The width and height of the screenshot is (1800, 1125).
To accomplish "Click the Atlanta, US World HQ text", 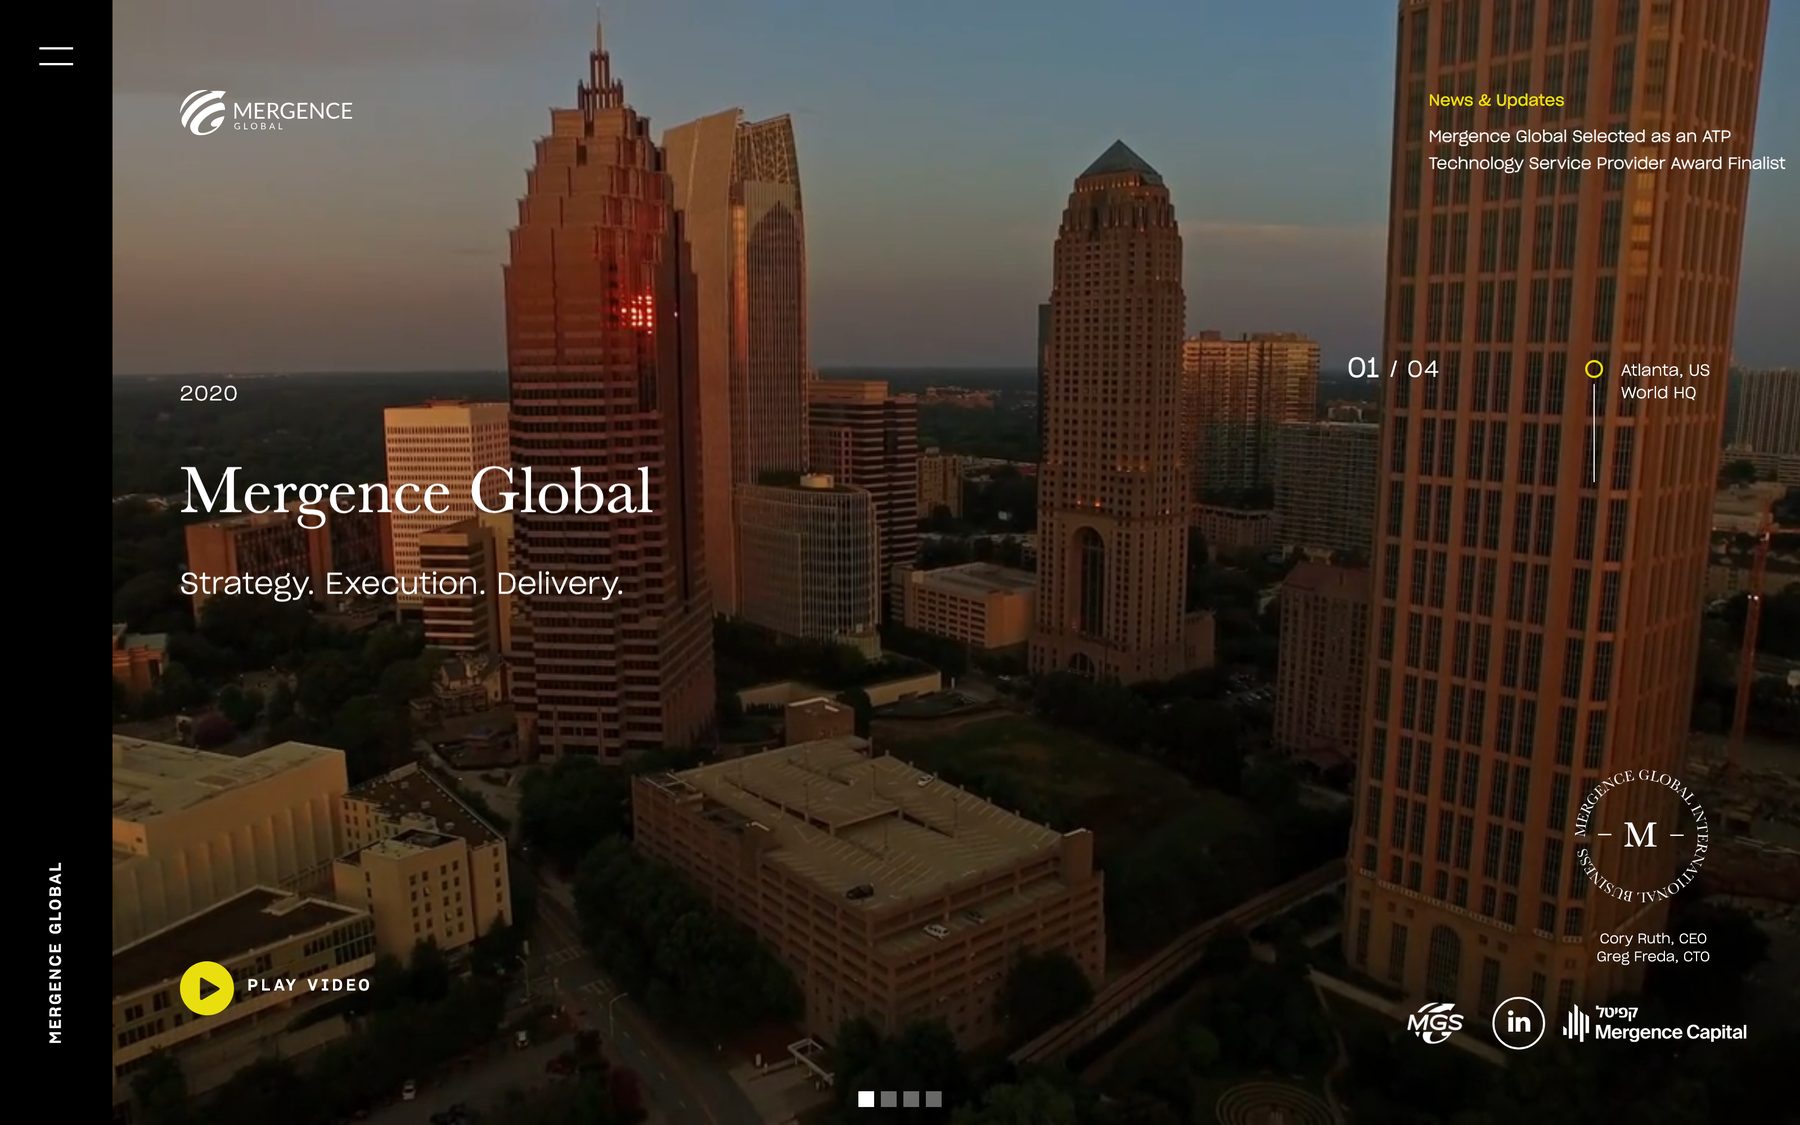I will 1665,381.
